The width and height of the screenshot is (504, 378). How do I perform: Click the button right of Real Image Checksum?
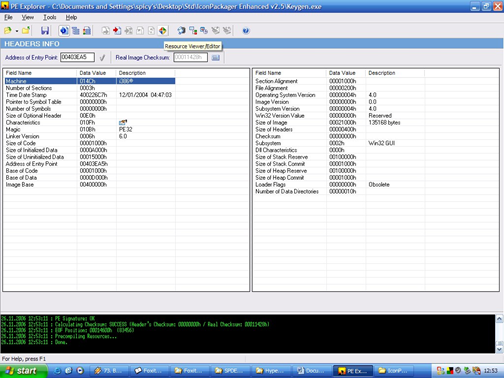coord(216,58)
